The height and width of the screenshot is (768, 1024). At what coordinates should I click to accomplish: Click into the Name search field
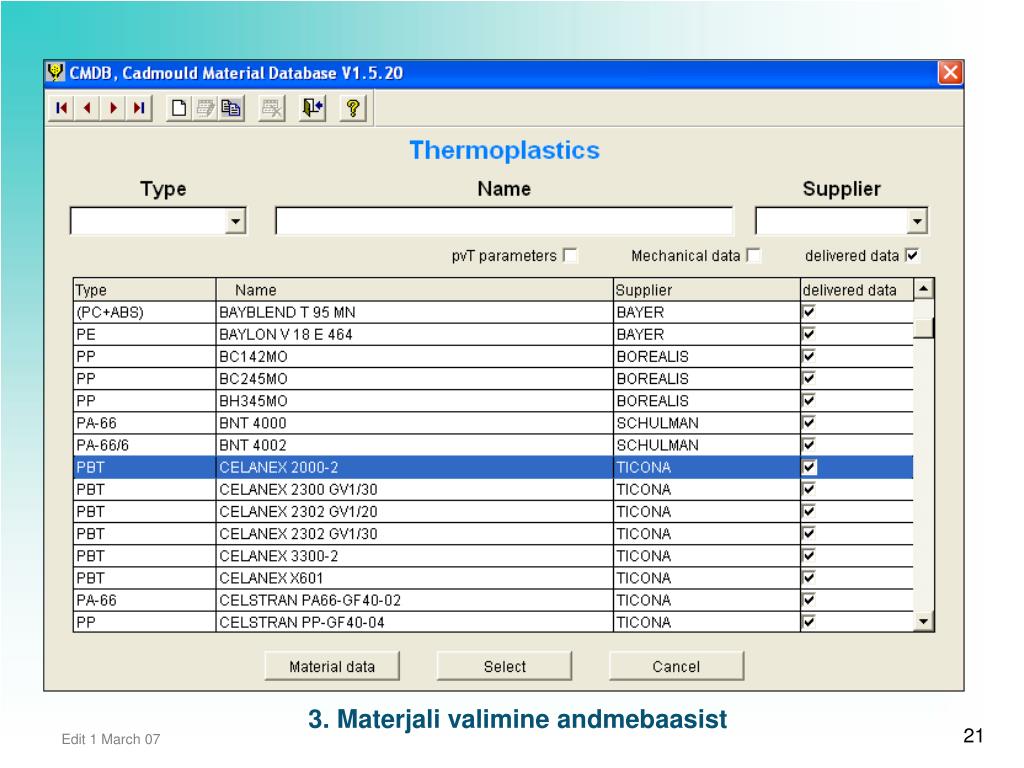click(504, 221)
